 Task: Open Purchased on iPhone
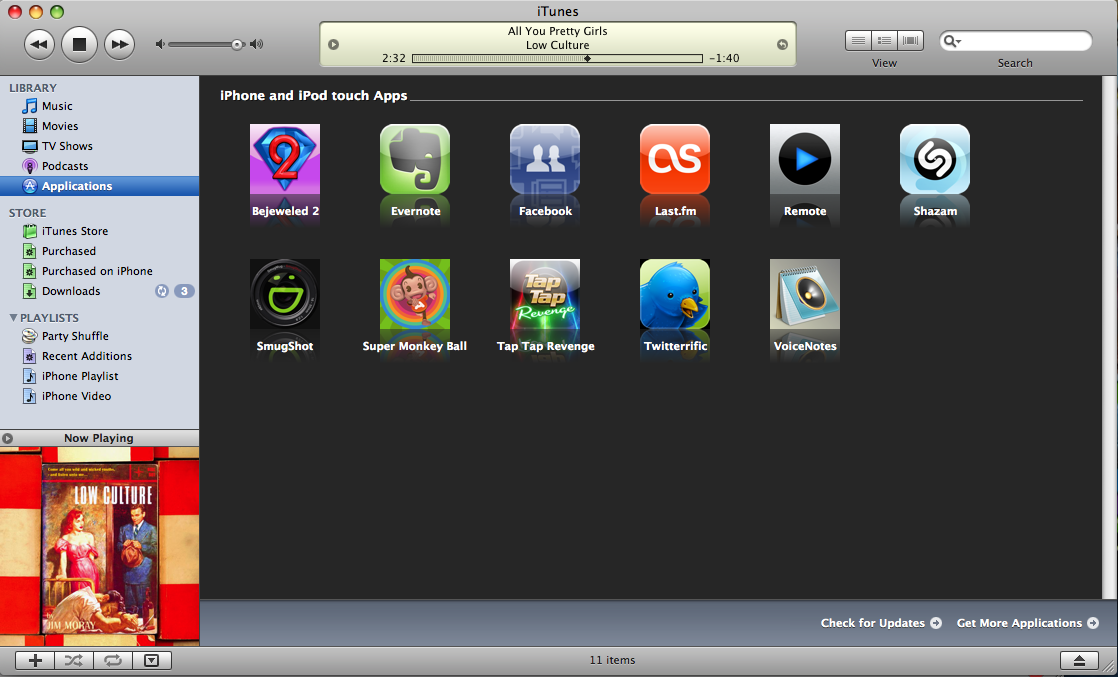tap(99, 271)
